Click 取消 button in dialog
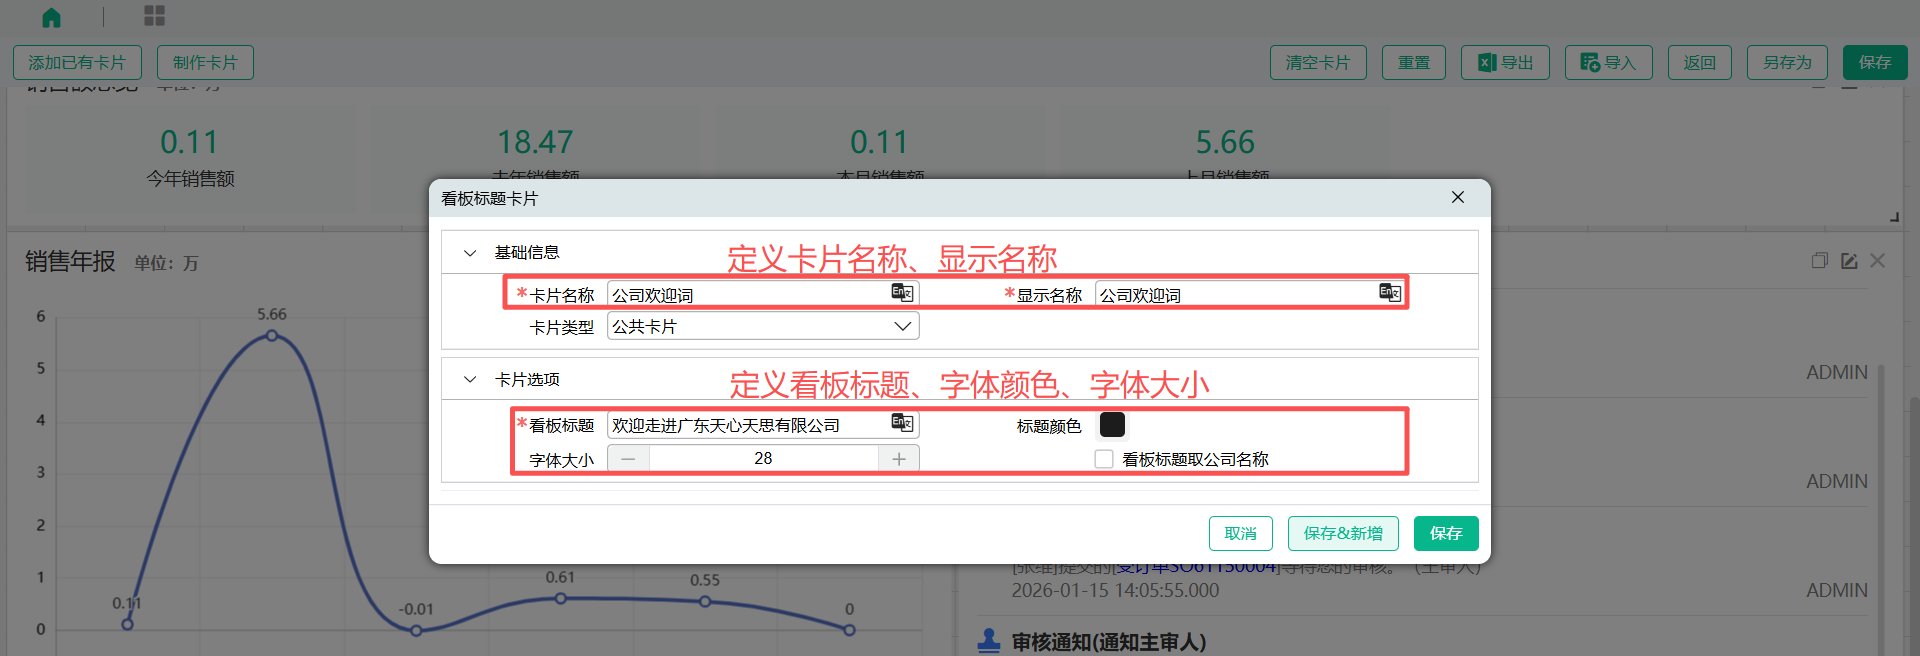 [1240, 534]
